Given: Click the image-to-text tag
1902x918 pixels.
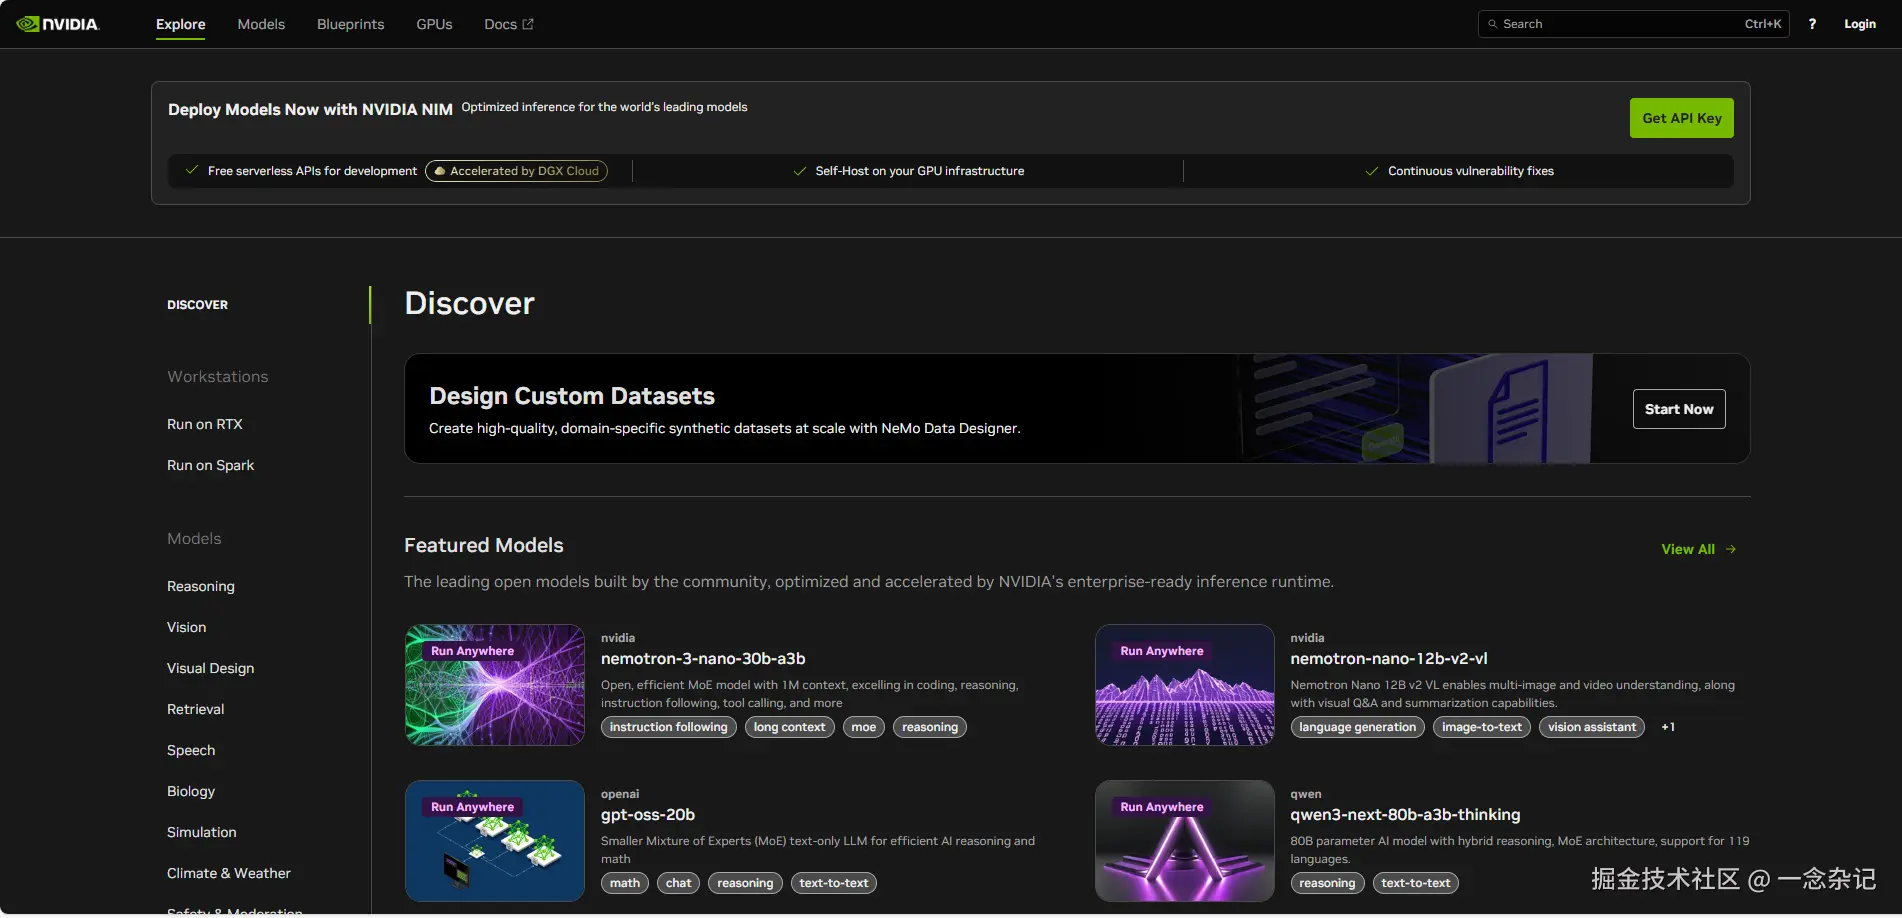Looking at the screenshot, I should [1482, 727].
